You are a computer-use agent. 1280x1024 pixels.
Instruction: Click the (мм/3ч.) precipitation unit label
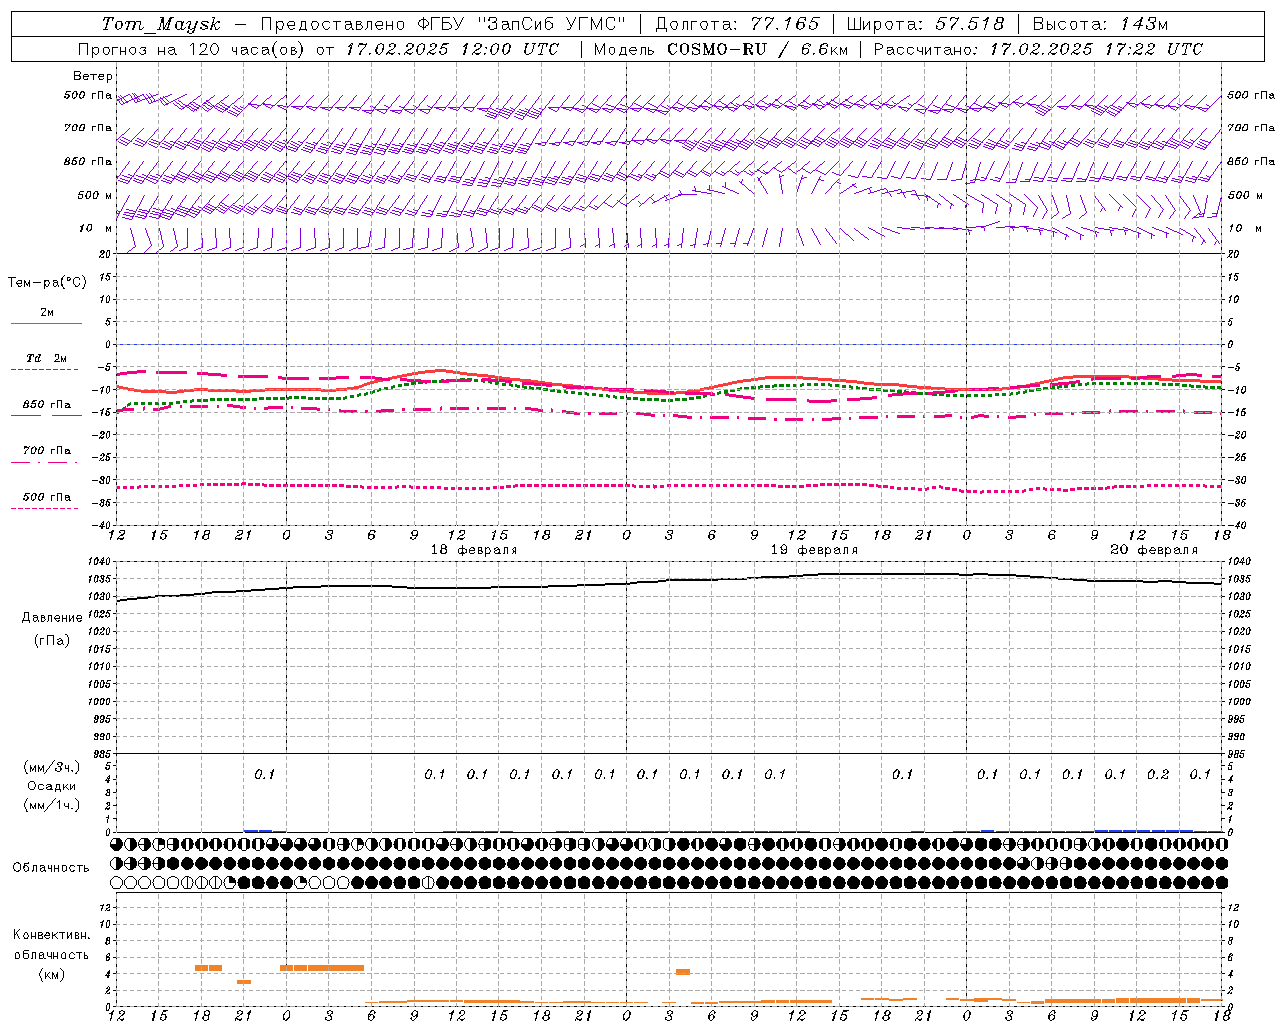coord(52,767)
